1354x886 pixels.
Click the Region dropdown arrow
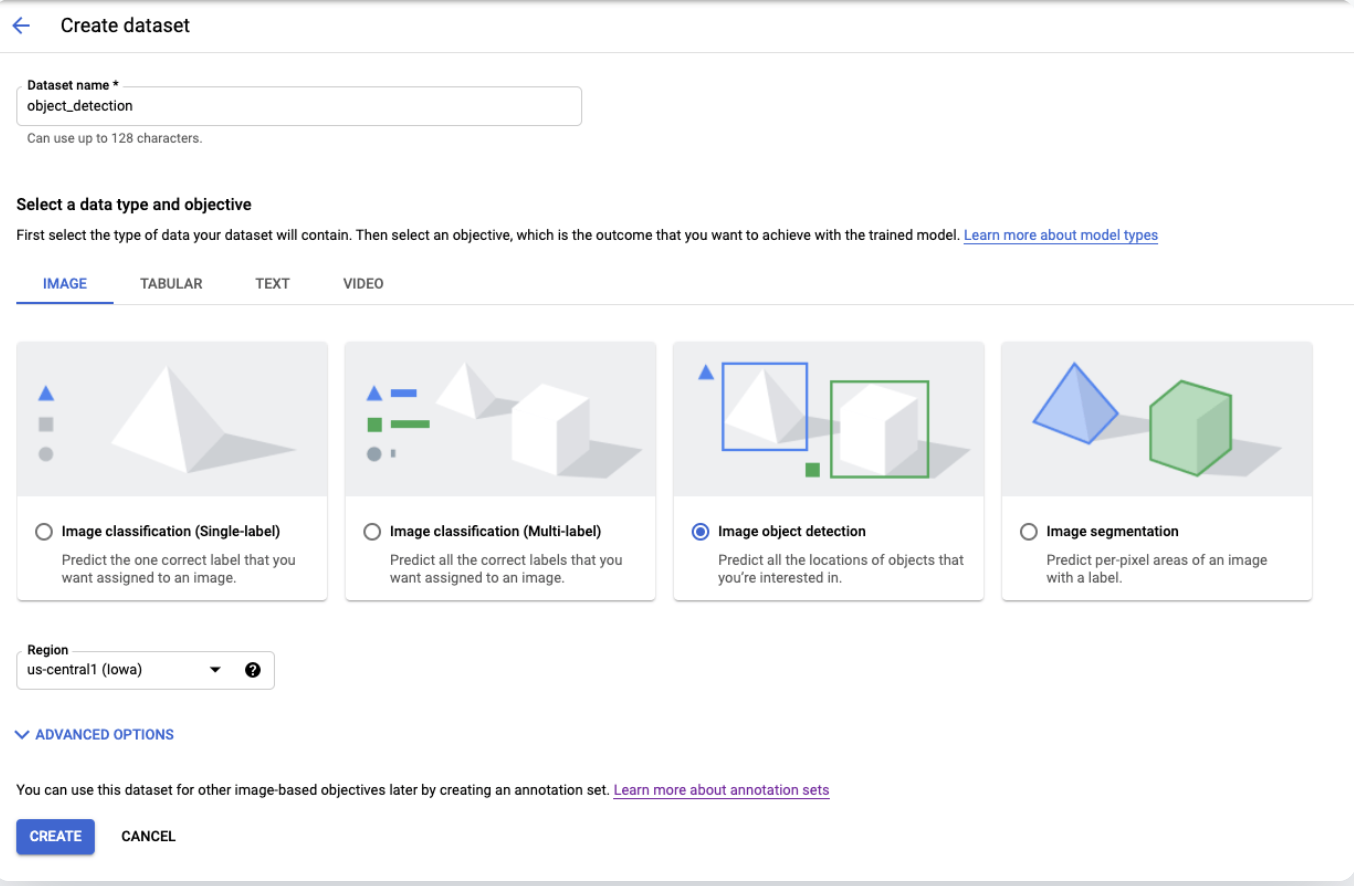pyautogui.click(x=215, y=670)
